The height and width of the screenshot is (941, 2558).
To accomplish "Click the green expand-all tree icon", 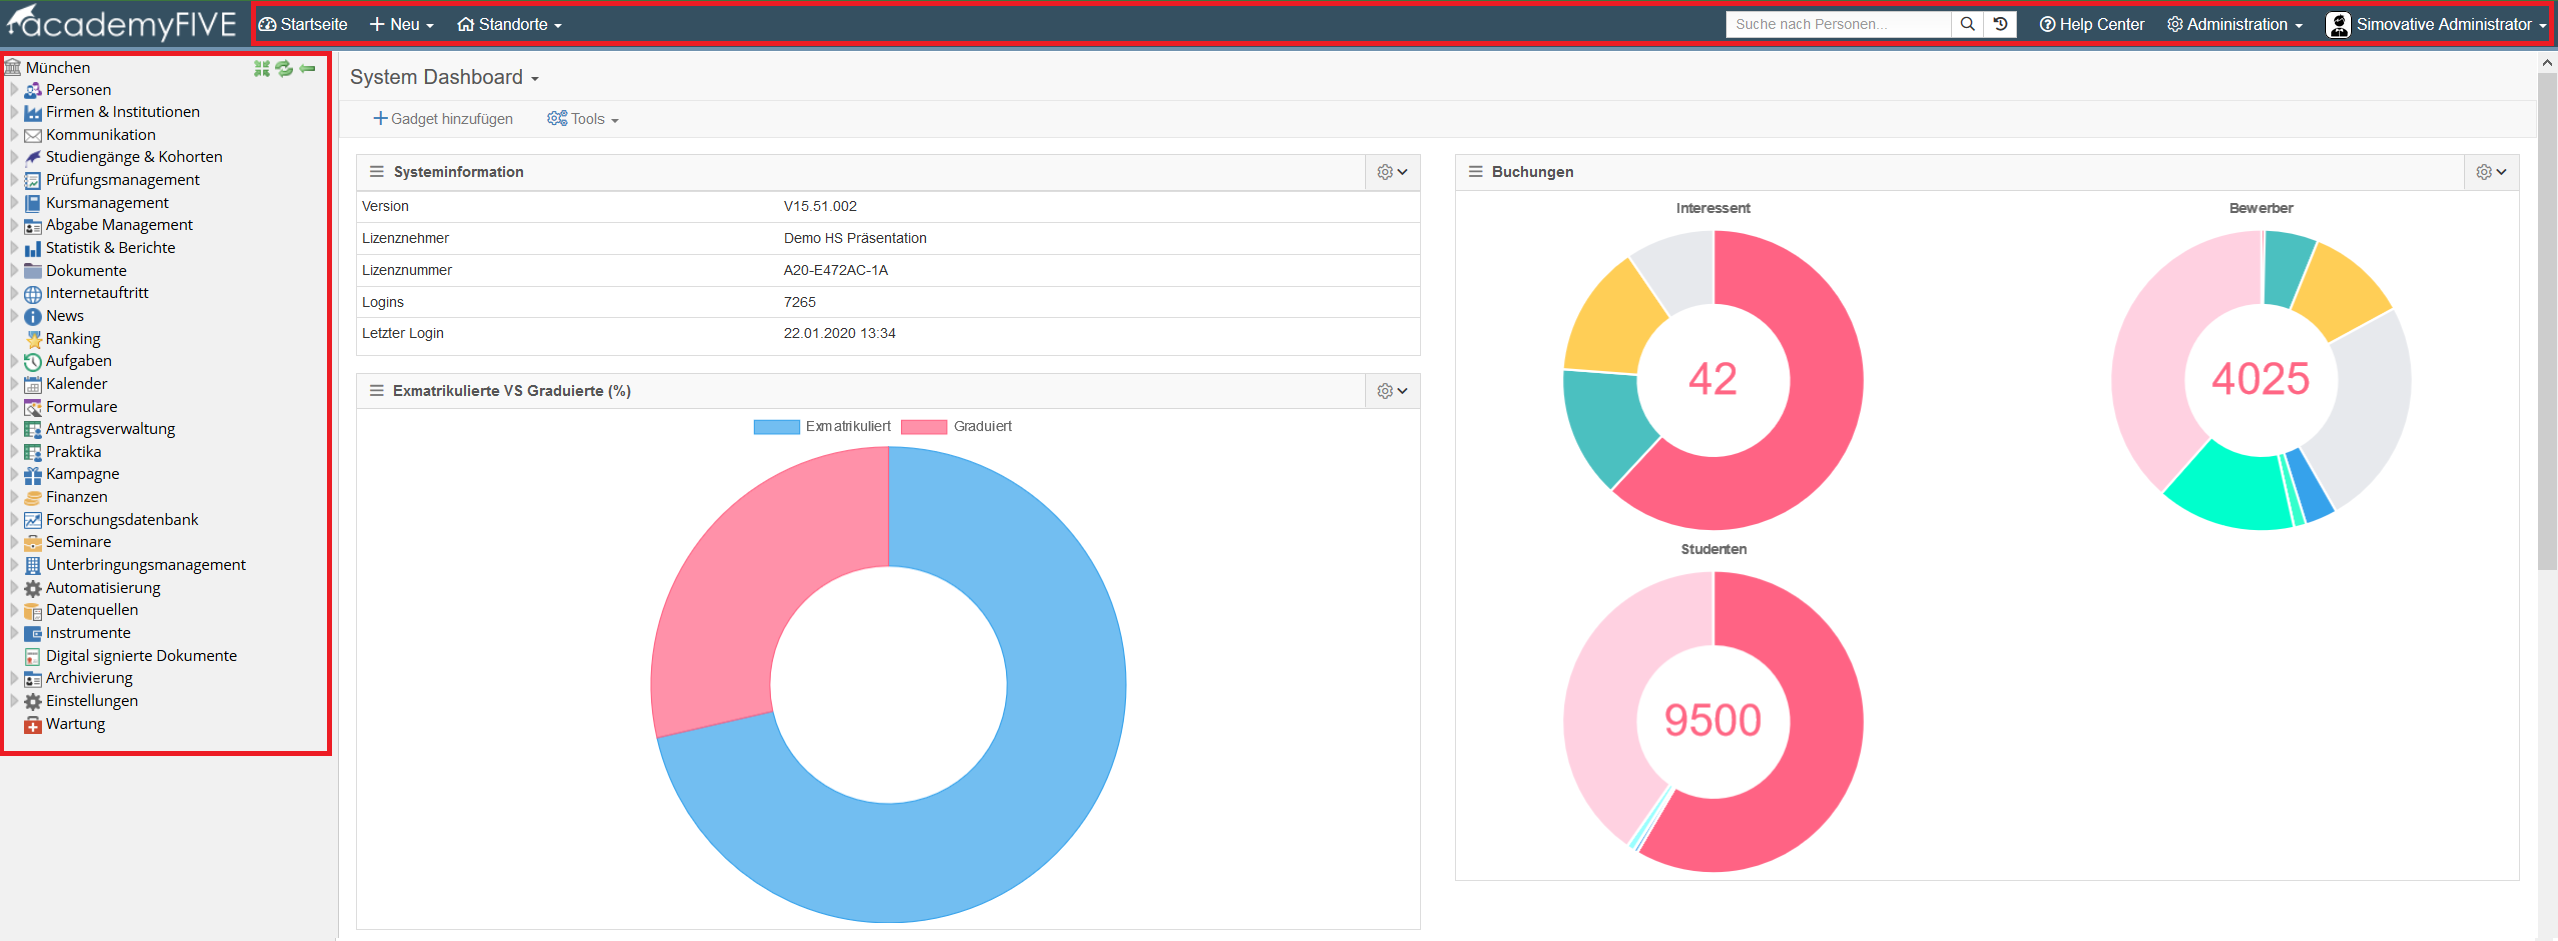I will (262, 68).
